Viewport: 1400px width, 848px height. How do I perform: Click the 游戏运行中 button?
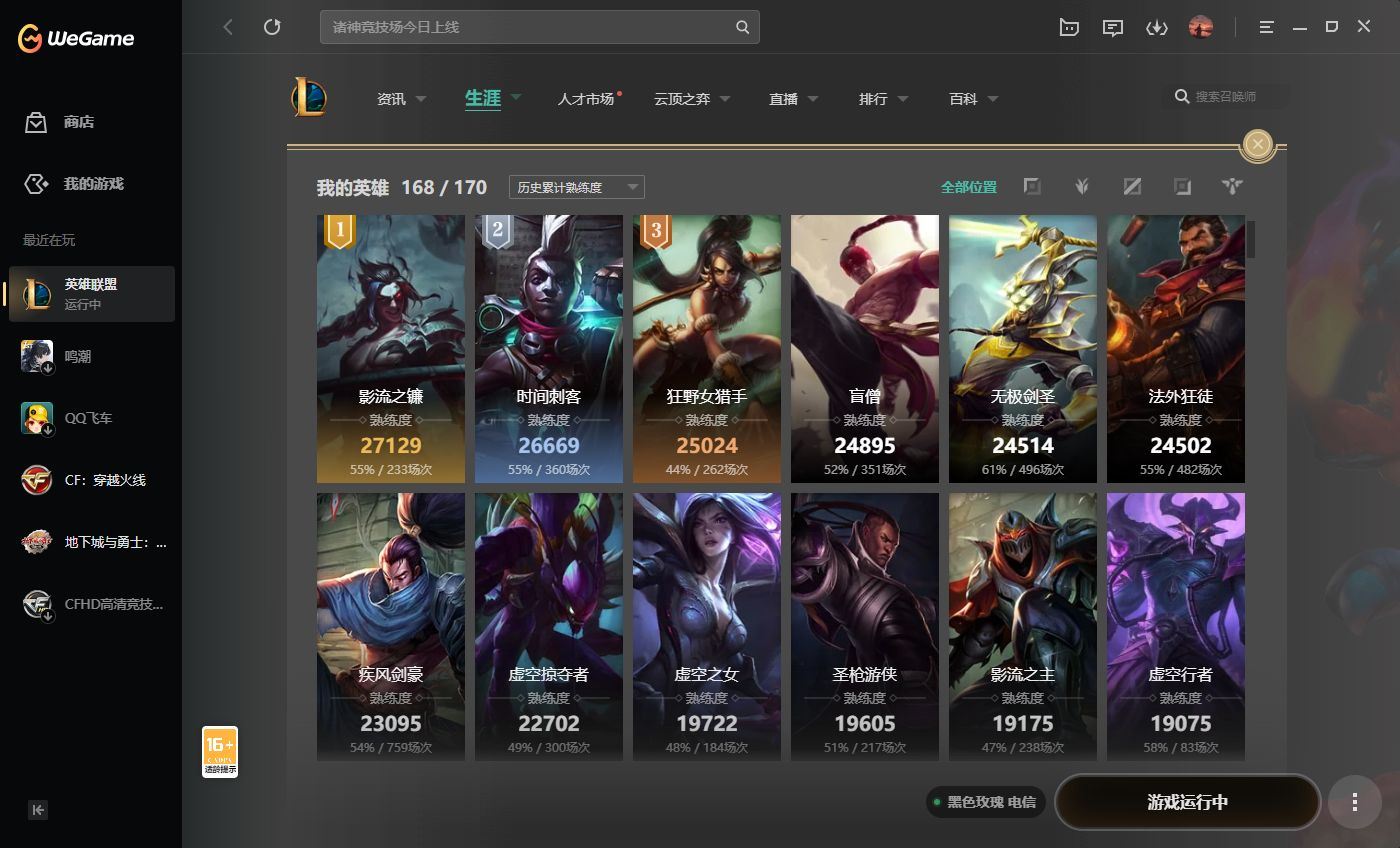tap(1187, 802)
